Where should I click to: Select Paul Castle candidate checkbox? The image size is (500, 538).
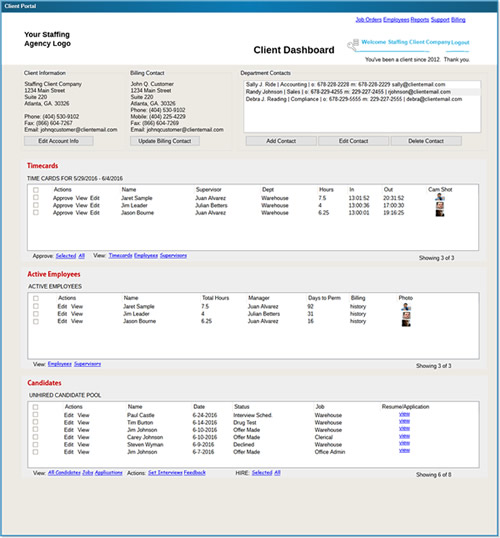pos(35,414)
